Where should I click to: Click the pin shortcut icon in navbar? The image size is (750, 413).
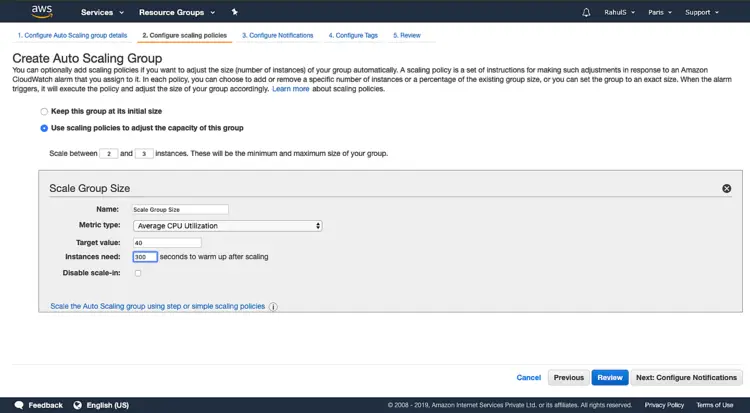(234, 12)
